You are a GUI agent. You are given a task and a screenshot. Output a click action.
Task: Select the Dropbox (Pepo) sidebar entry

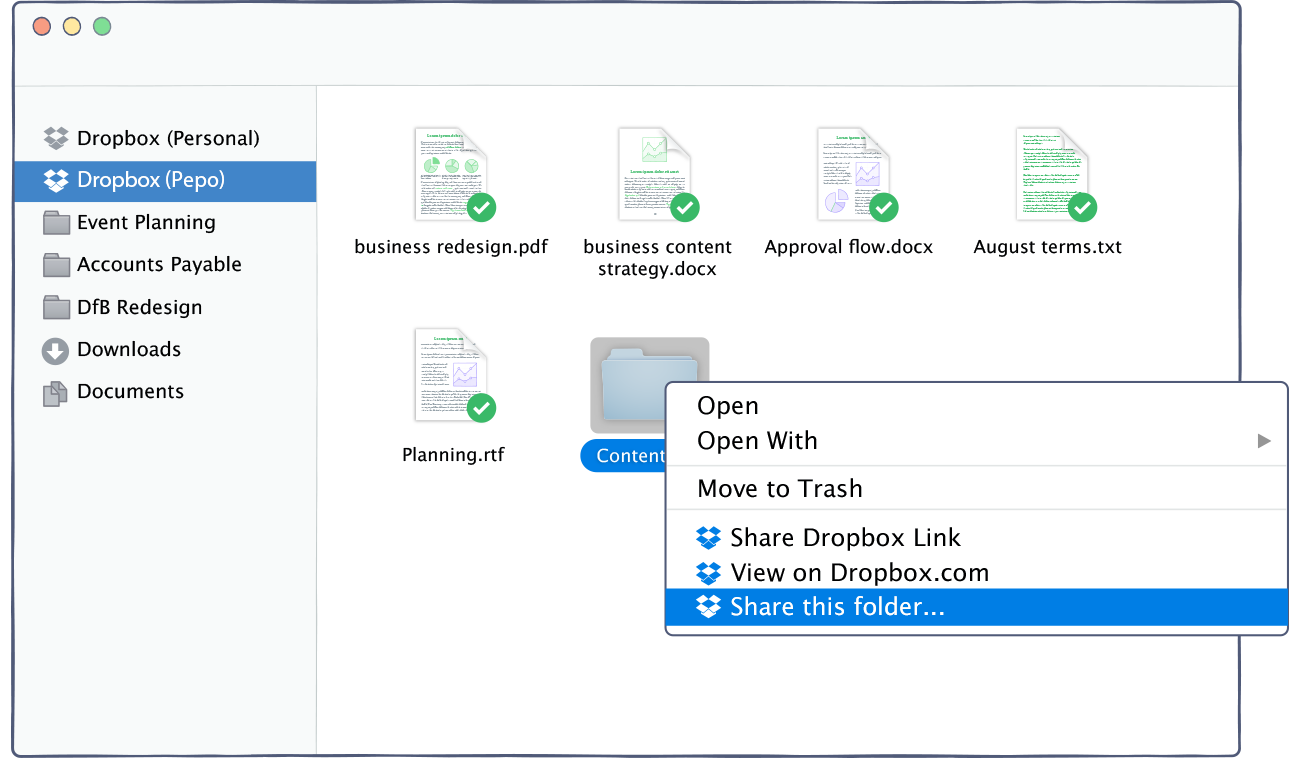pos(150,180)
